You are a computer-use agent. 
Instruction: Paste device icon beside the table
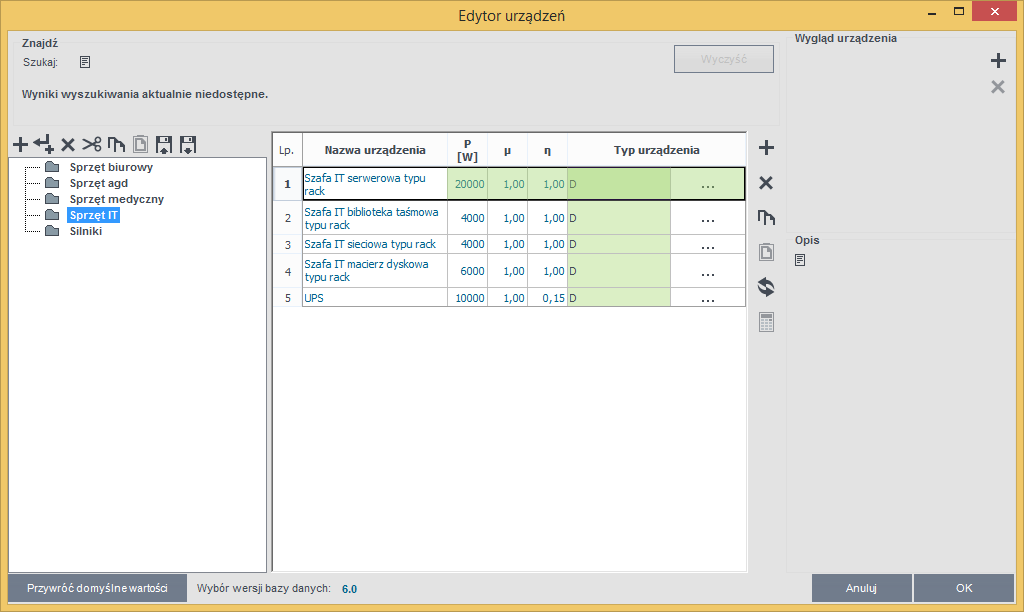click(x=766, y=252)
